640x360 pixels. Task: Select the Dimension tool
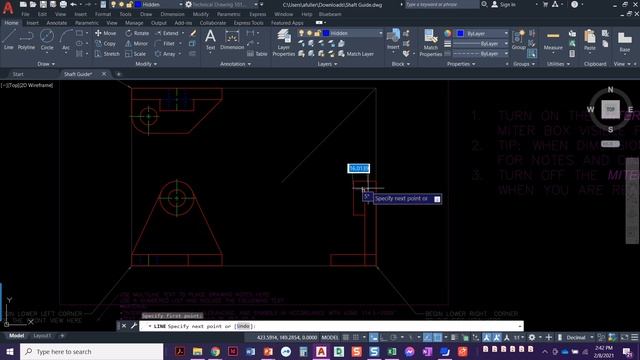tap(232, 40)
